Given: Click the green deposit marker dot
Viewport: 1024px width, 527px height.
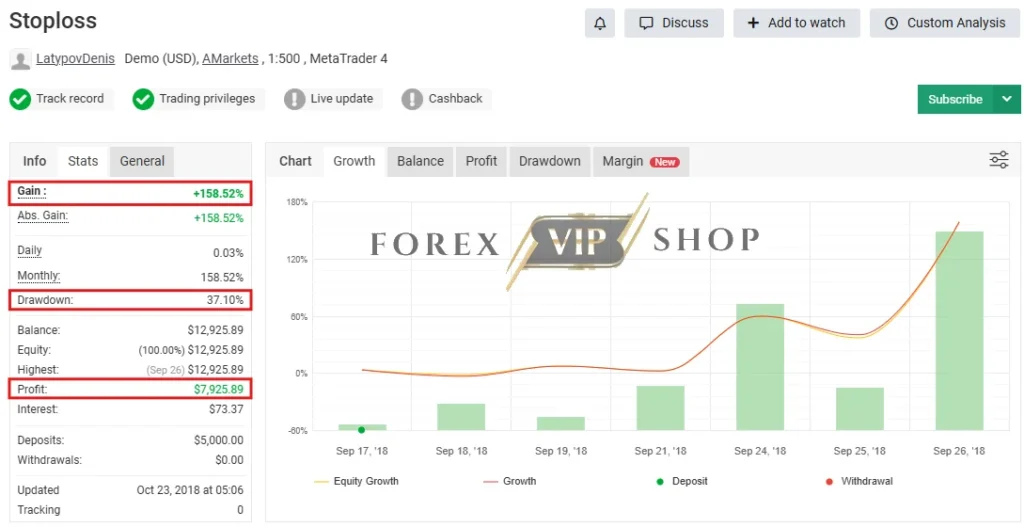Looking at the screenshot, I should point(361,430).
